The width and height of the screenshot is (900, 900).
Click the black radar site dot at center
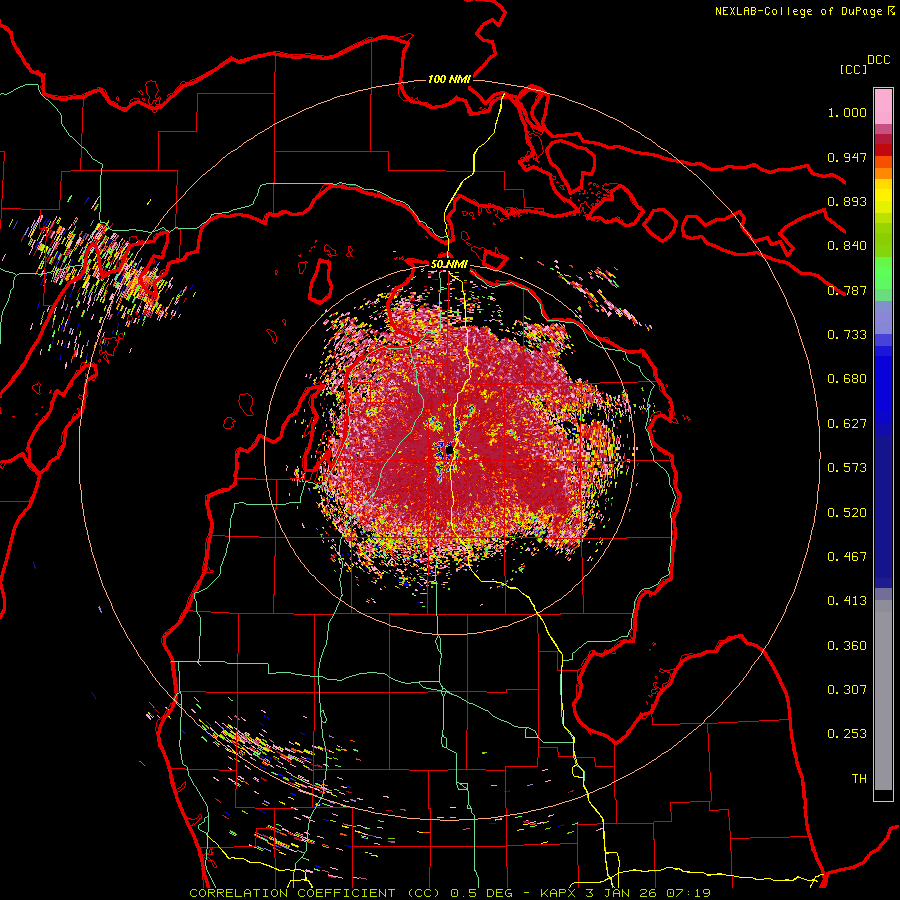pyautogui.click(x=449, y=450)
